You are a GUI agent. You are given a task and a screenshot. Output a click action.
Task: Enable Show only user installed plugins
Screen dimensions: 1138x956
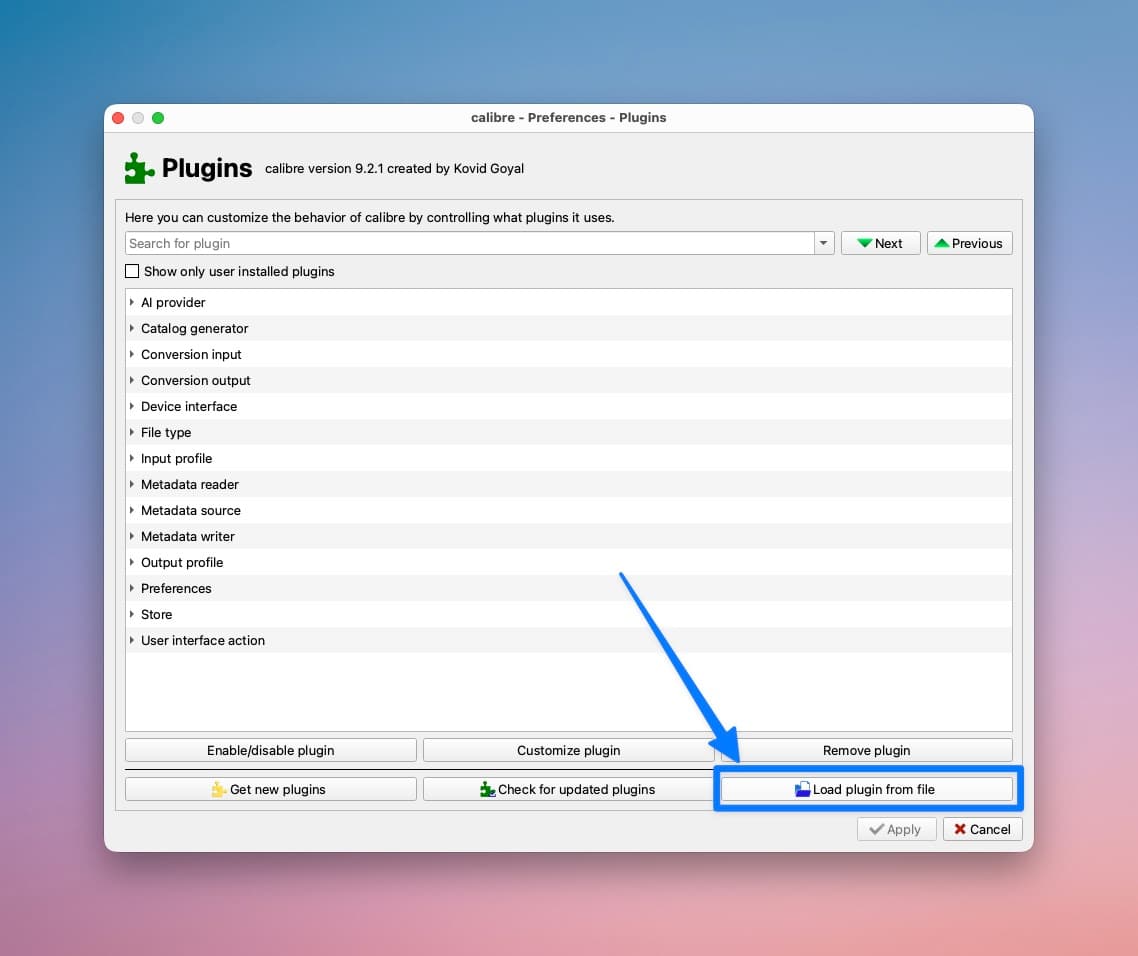coord(132,271)
